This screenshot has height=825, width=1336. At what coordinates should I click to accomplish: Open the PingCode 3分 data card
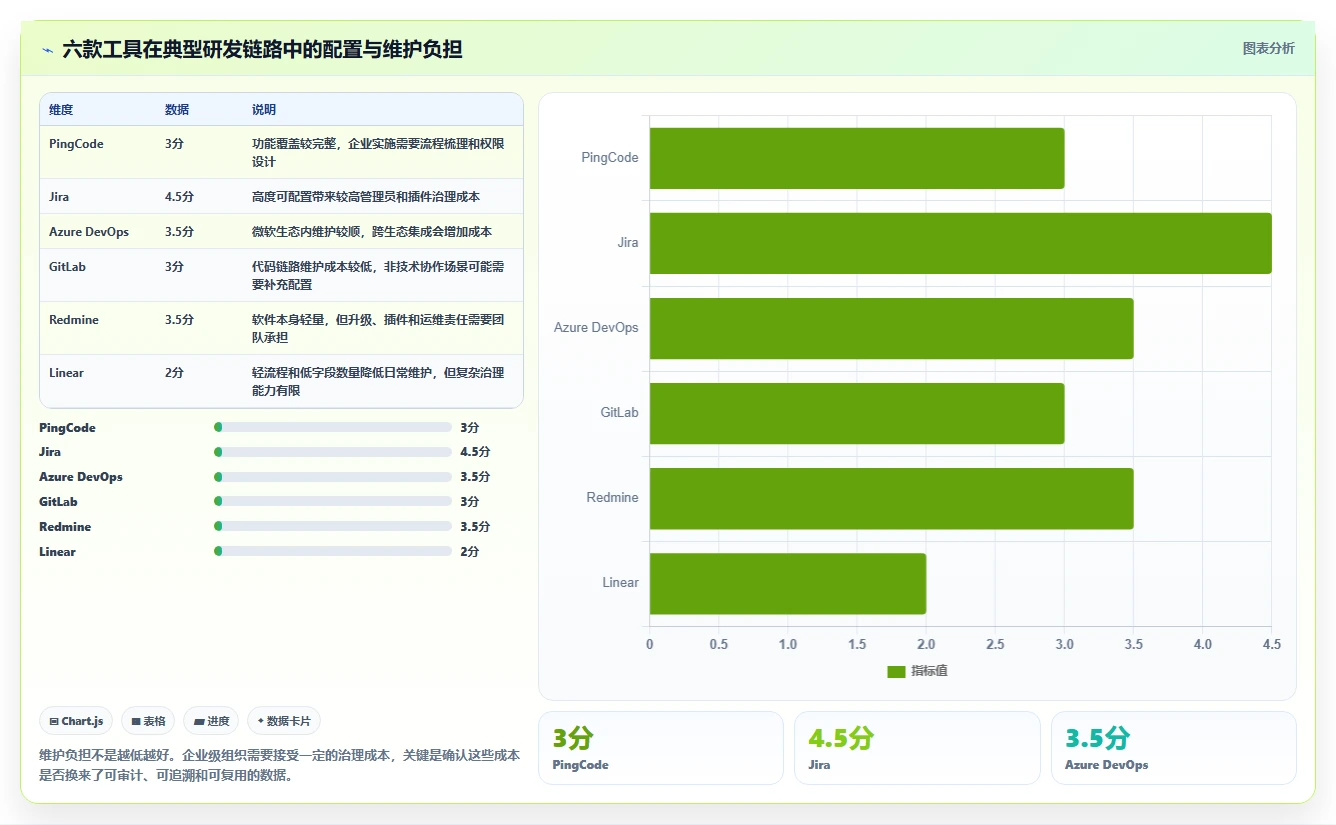tap(661, 748)
